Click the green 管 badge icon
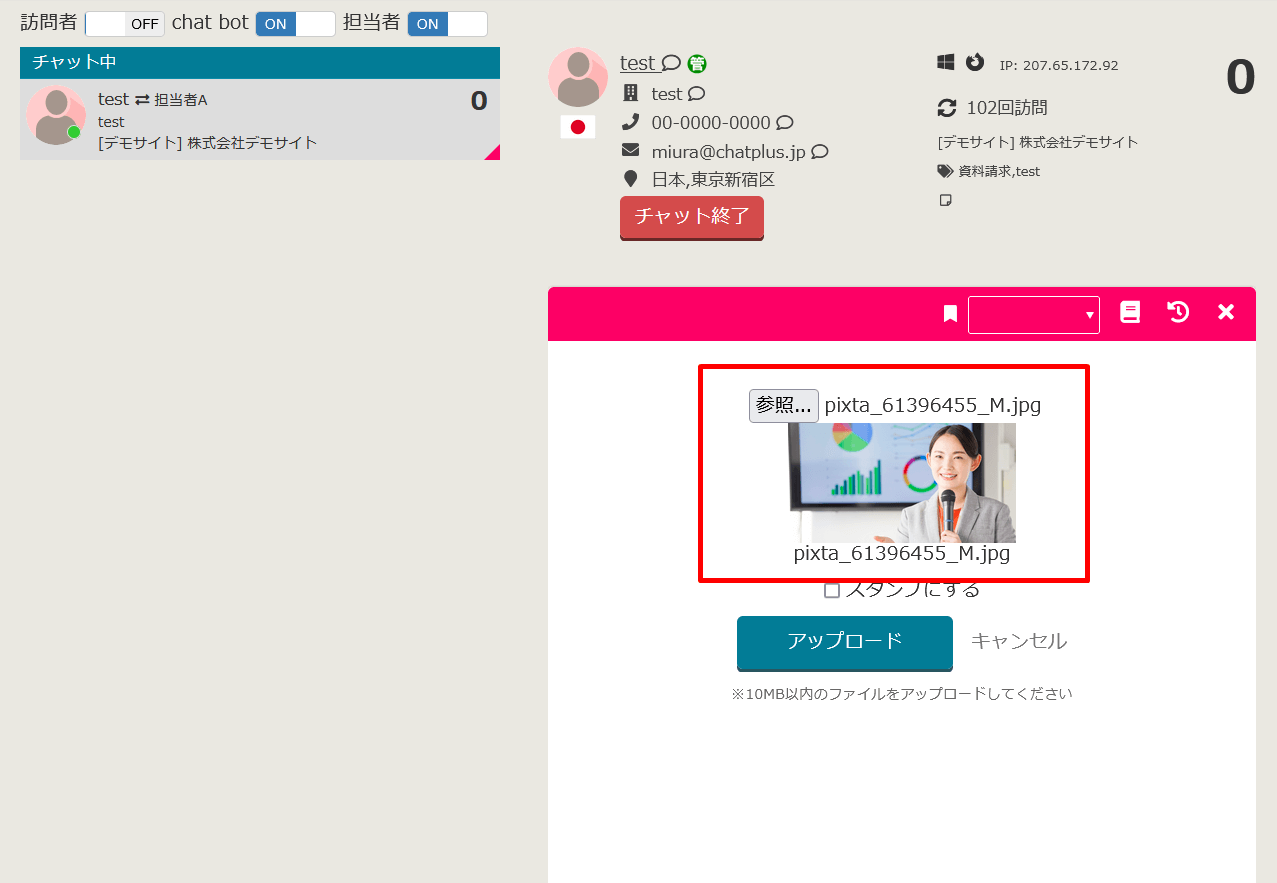This screenshot has height=883, width=1277. click(697, 64)
